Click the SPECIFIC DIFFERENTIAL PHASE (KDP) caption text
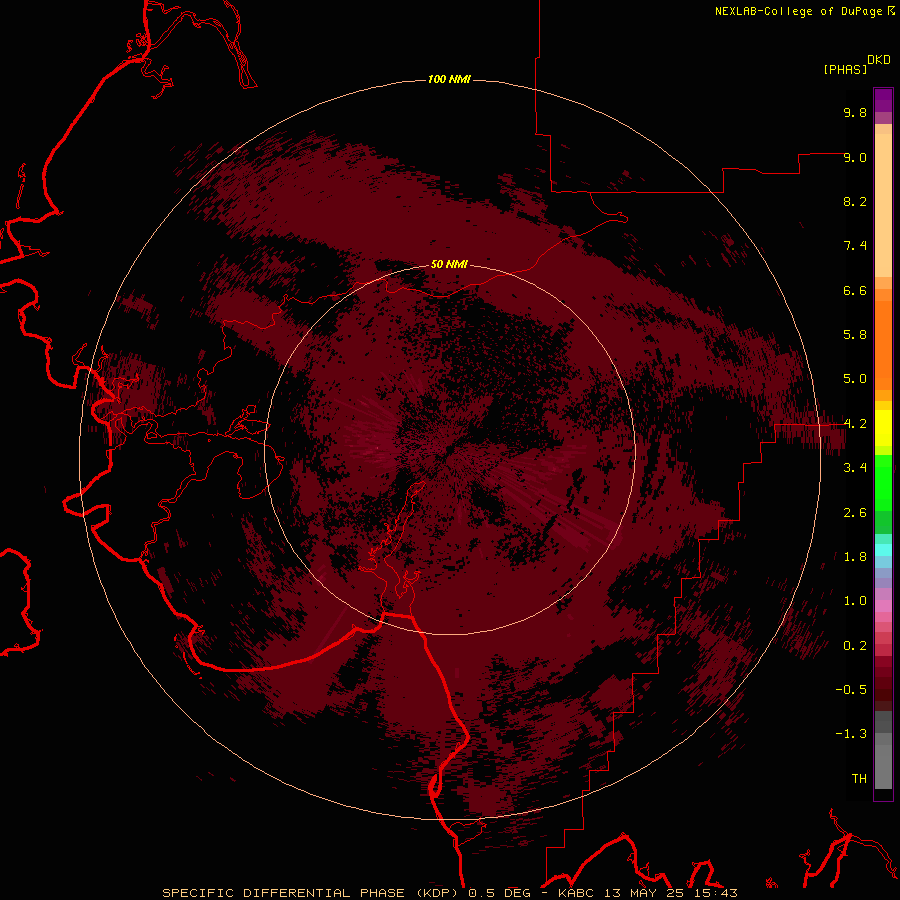 coord(310,893)
